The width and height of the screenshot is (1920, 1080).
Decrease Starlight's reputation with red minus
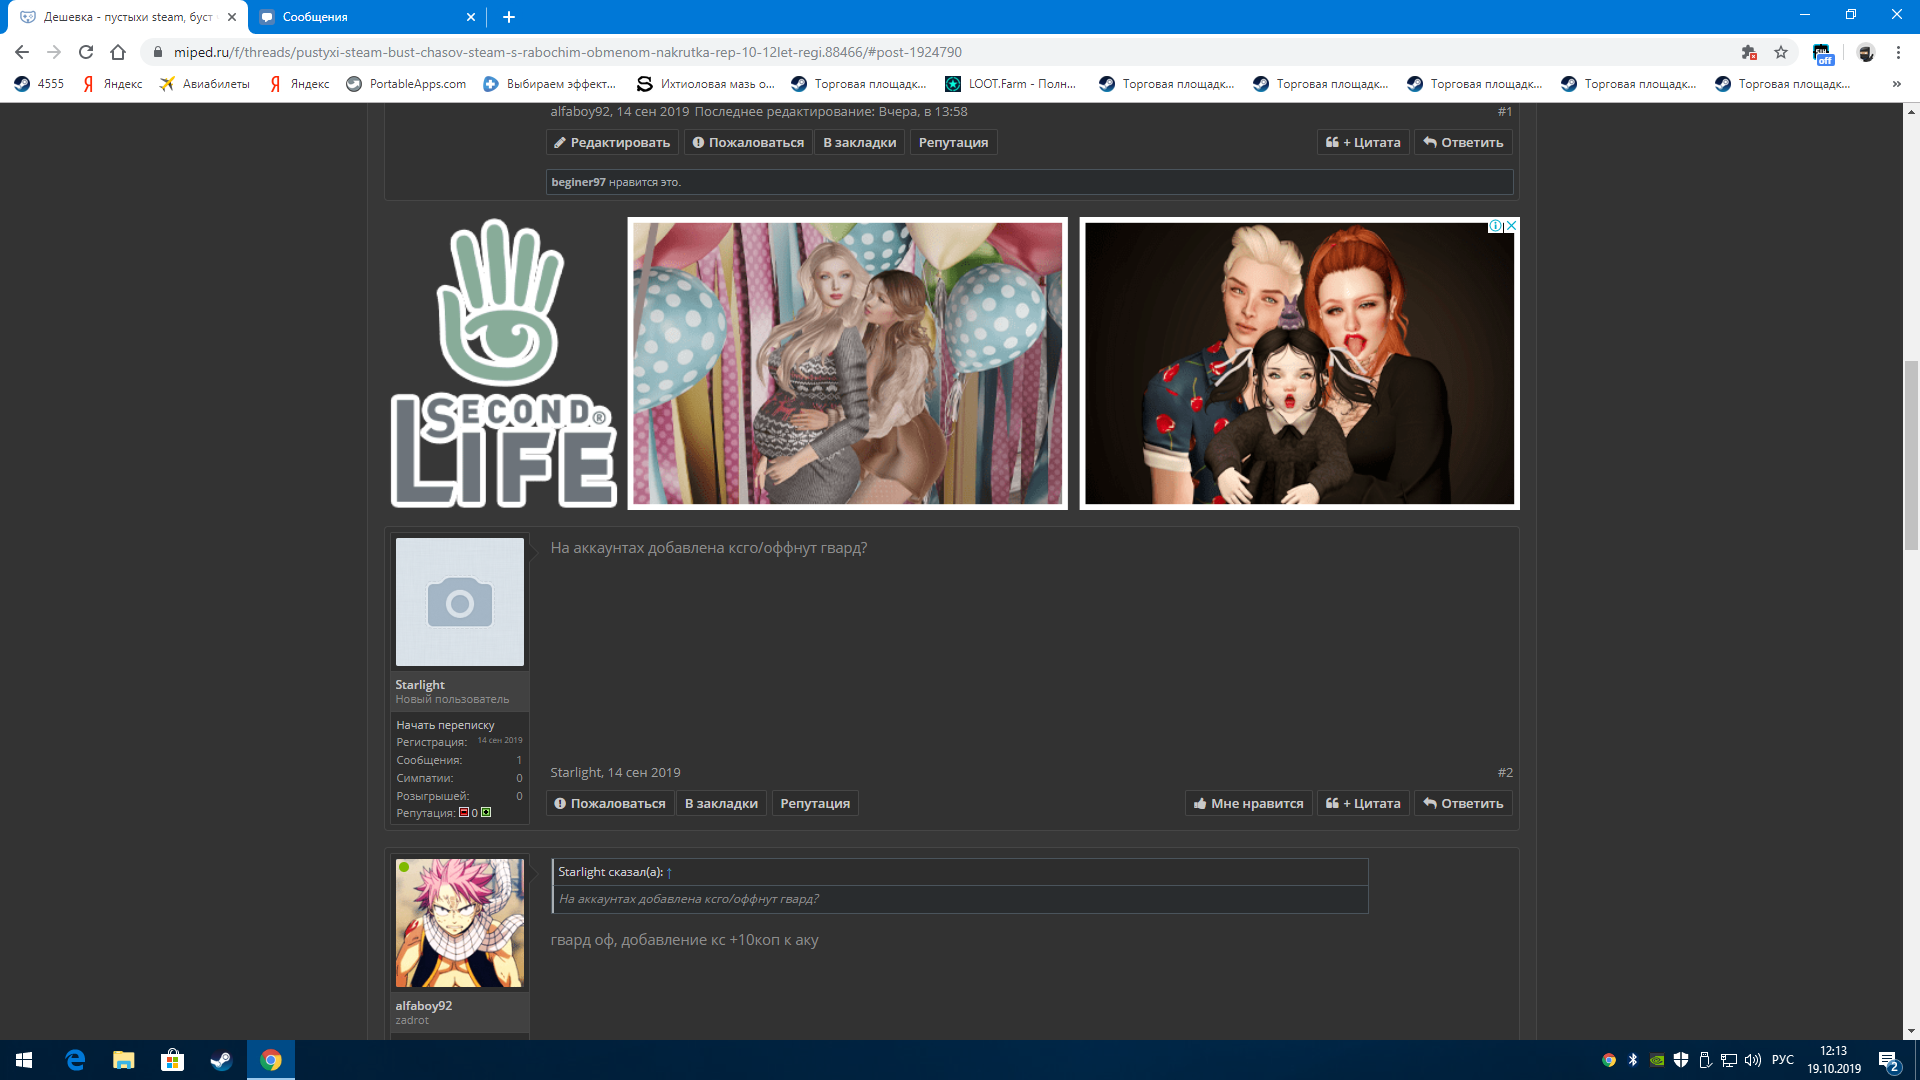tap(464, 812)
